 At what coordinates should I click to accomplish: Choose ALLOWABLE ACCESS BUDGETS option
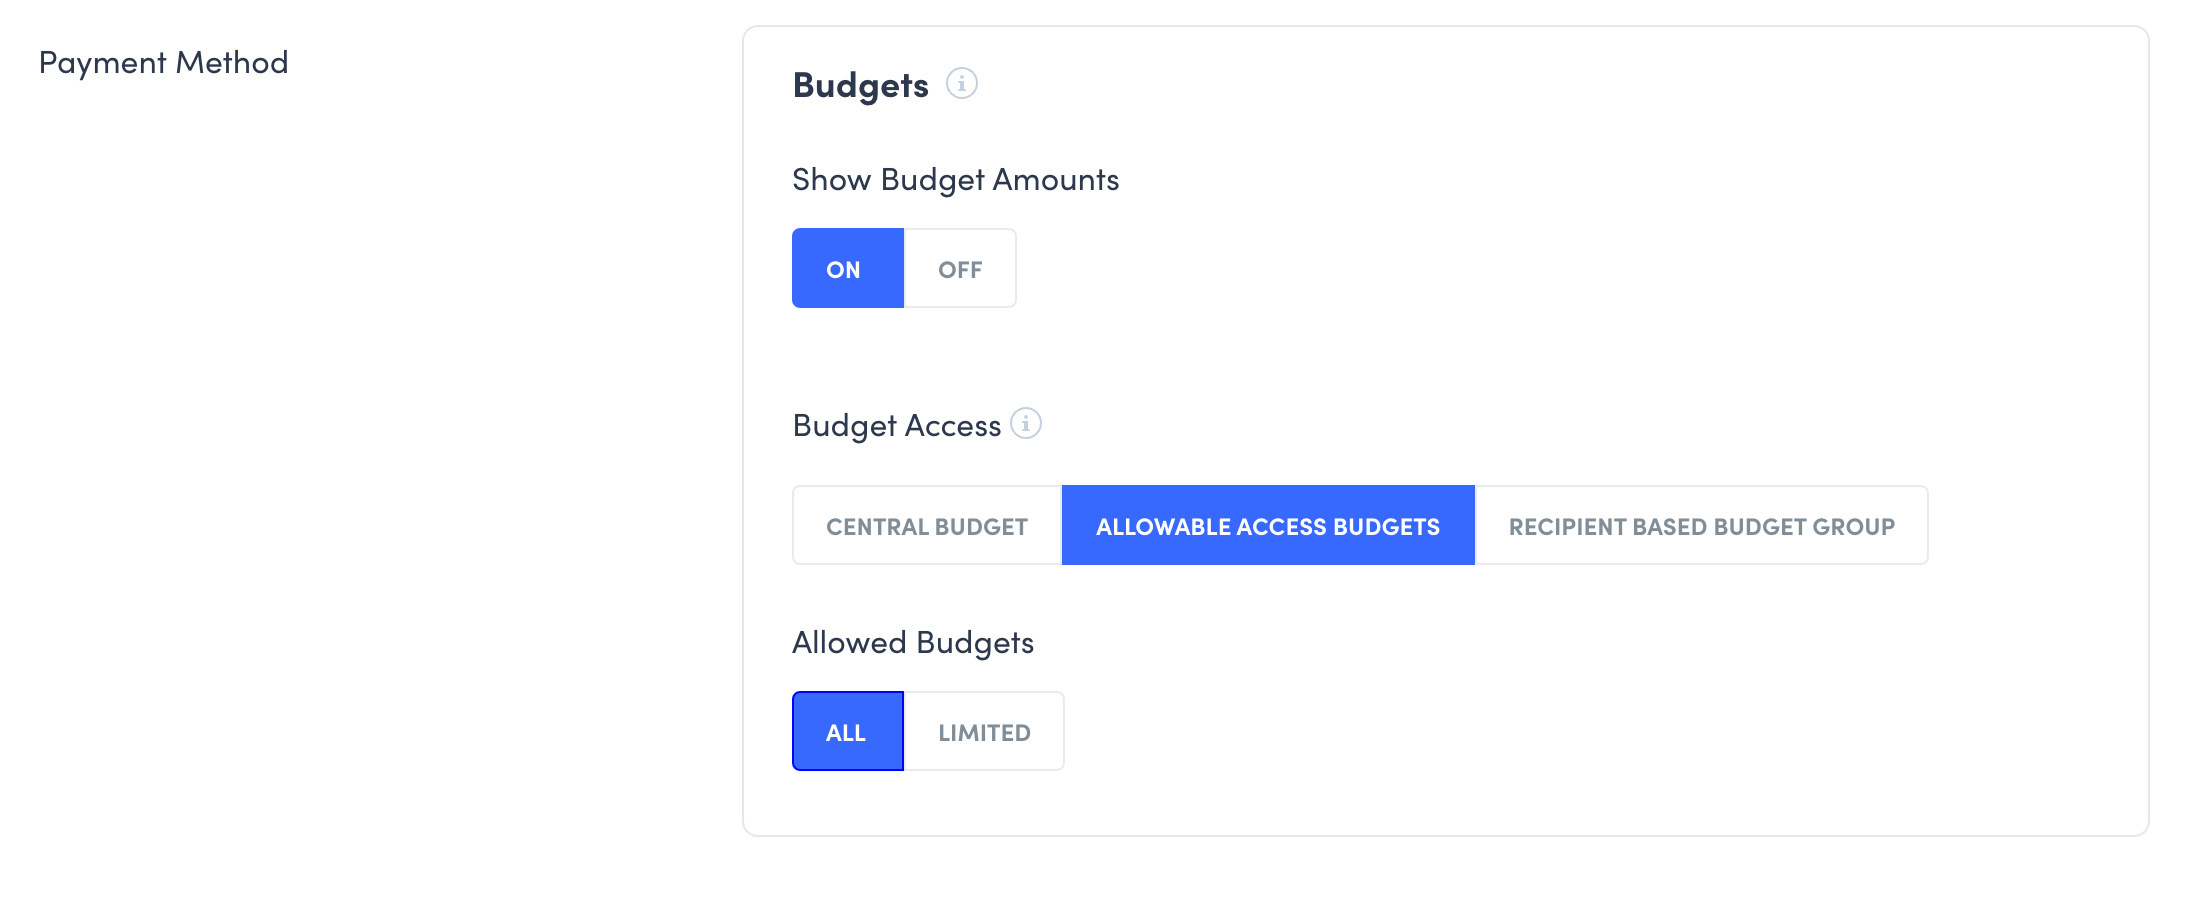click(x=1267, y=526)
